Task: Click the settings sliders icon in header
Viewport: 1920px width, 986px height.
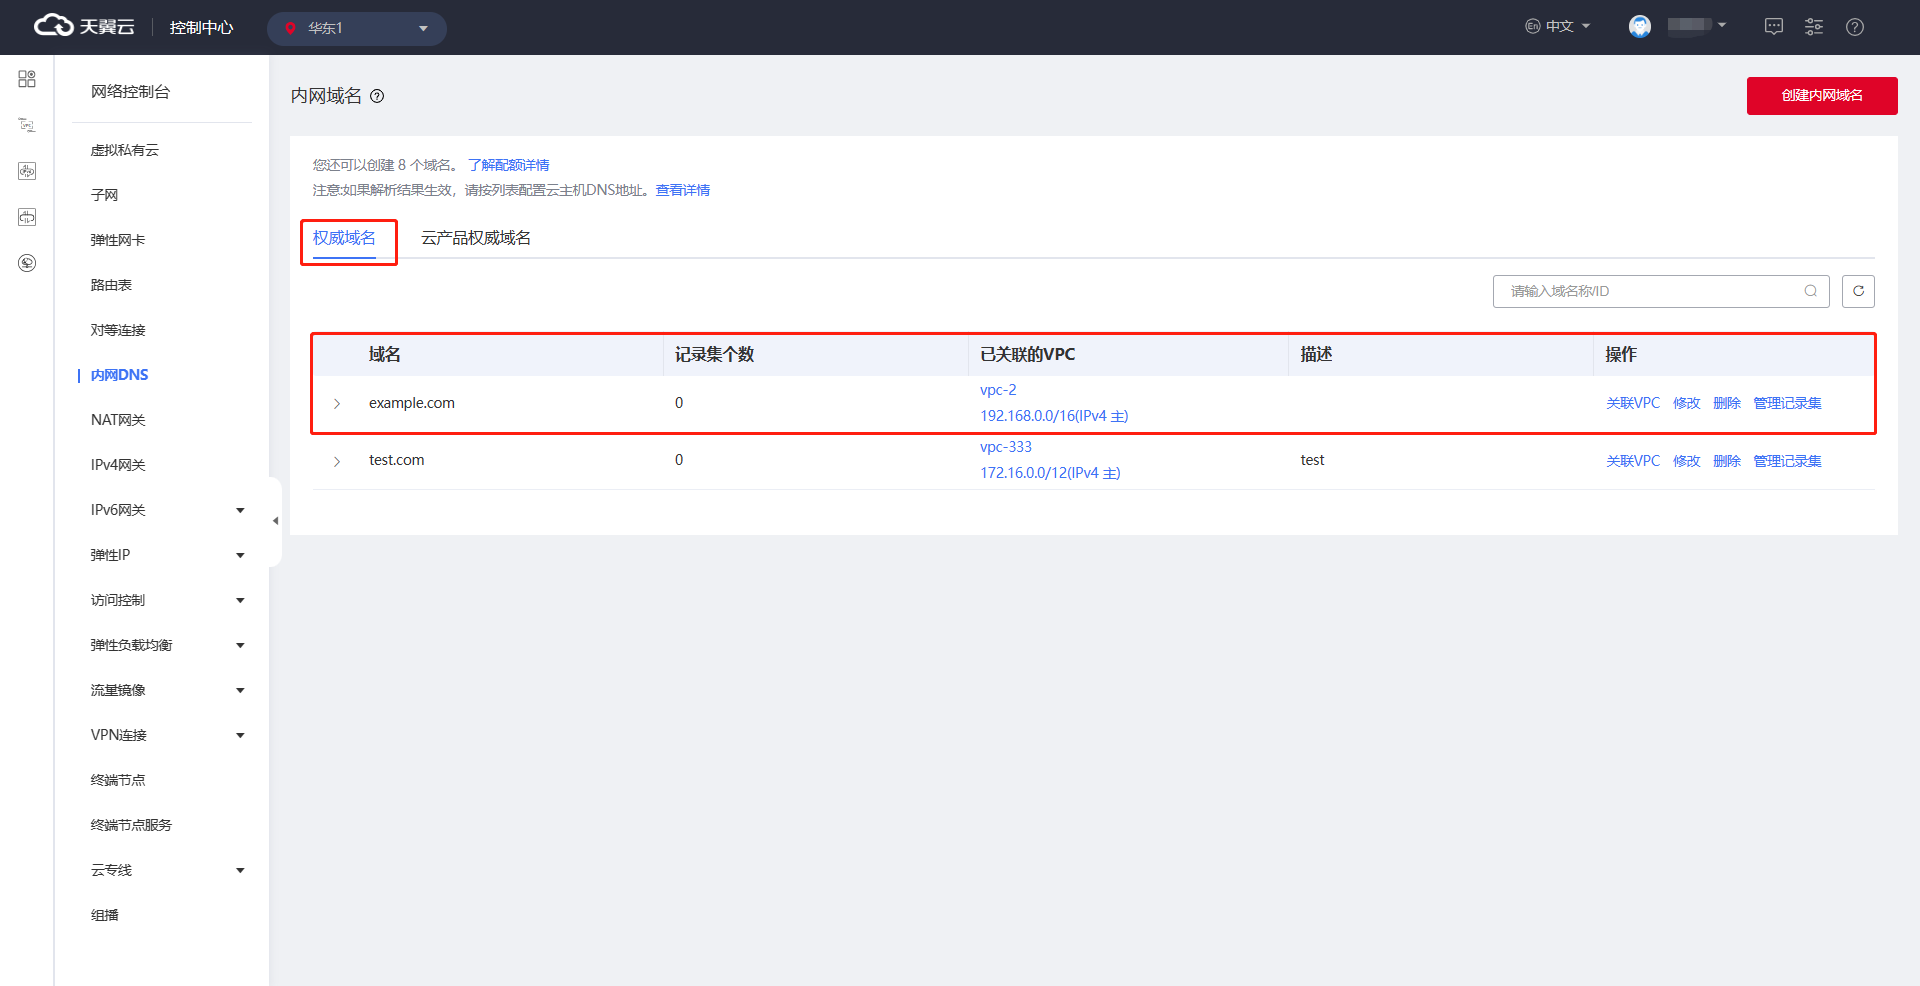Action: 1814,27
